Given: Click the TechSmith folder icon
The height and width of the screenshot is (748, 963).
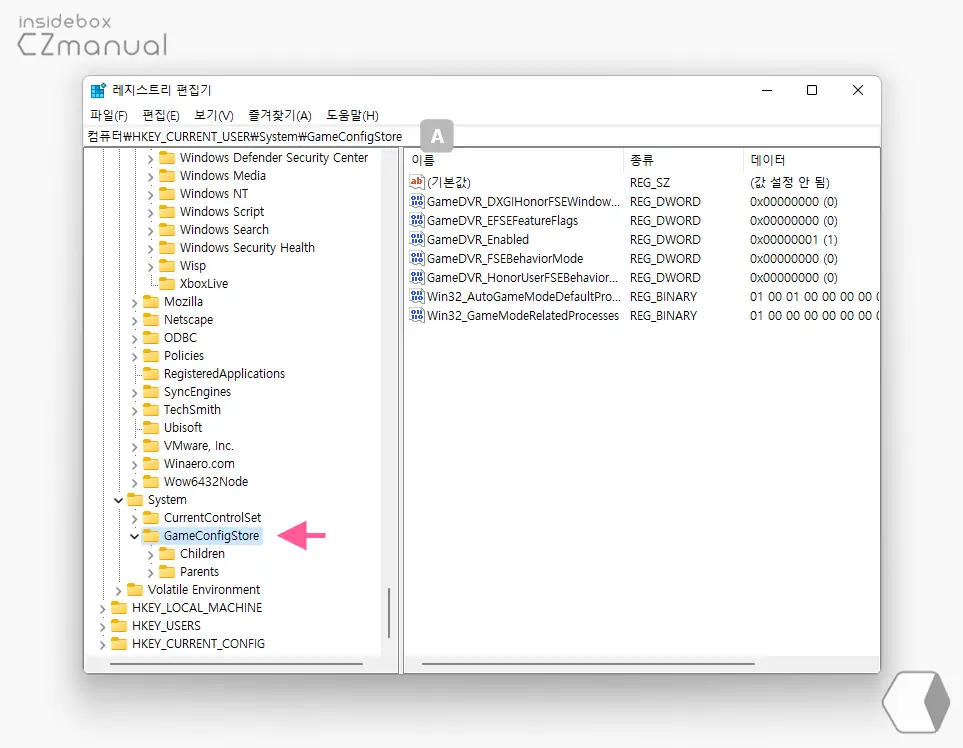Looking at the screenshot, I should (x=151, y=410).
